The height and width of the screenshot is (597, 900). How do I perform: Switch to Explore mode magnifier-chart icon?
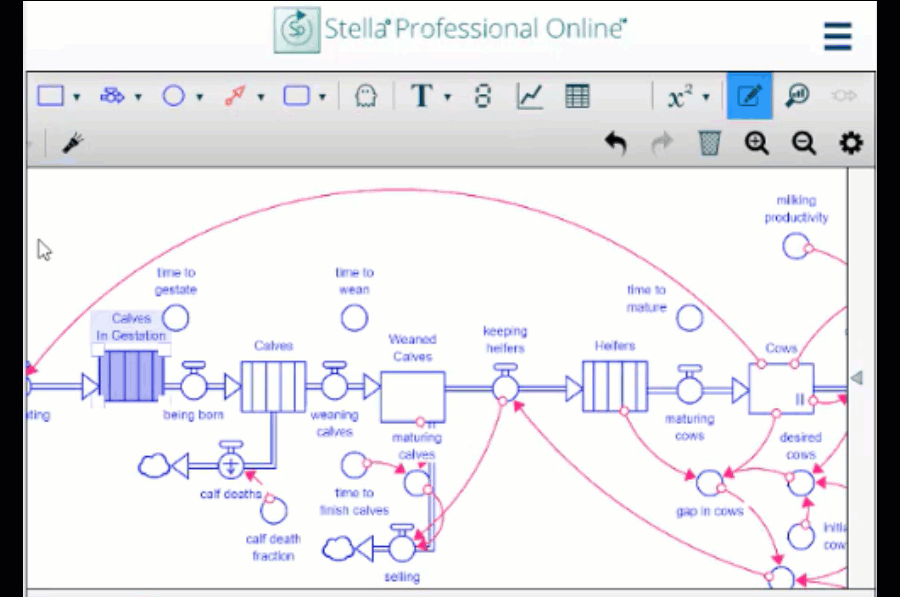coord(797,95)
